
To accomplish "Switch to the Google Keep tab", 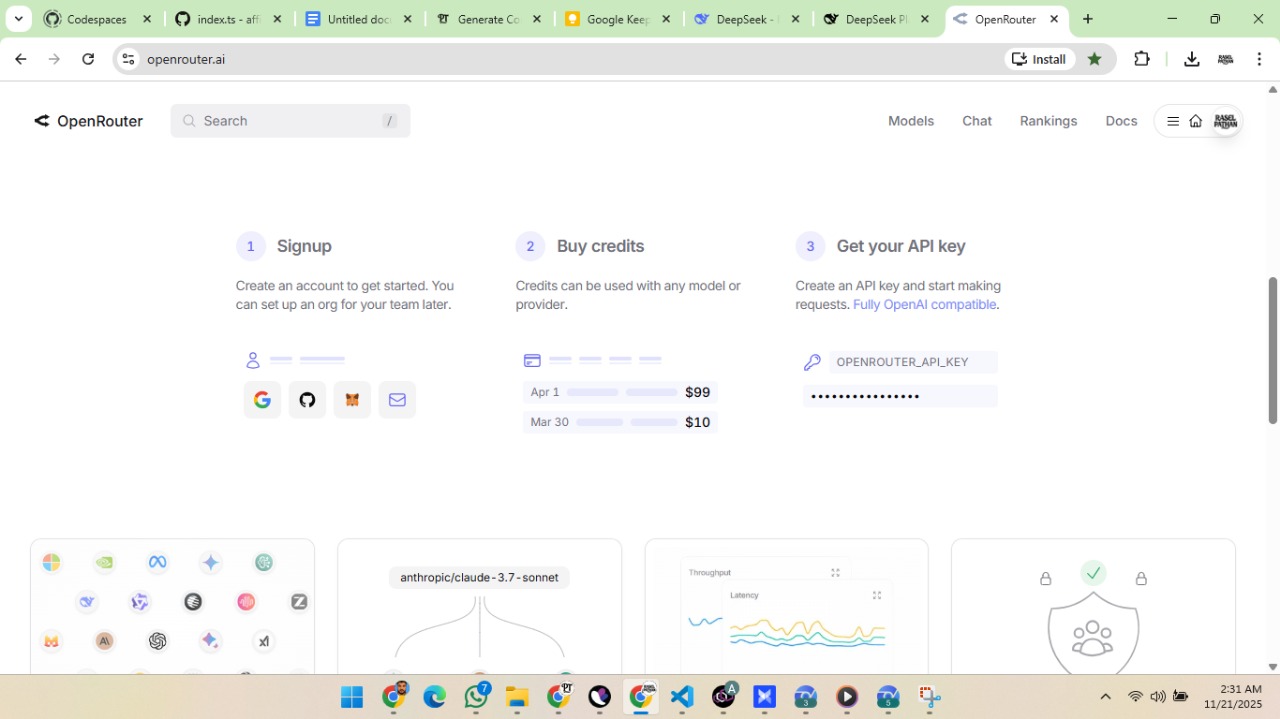I will pyautogui.click(x=617, y=19).
